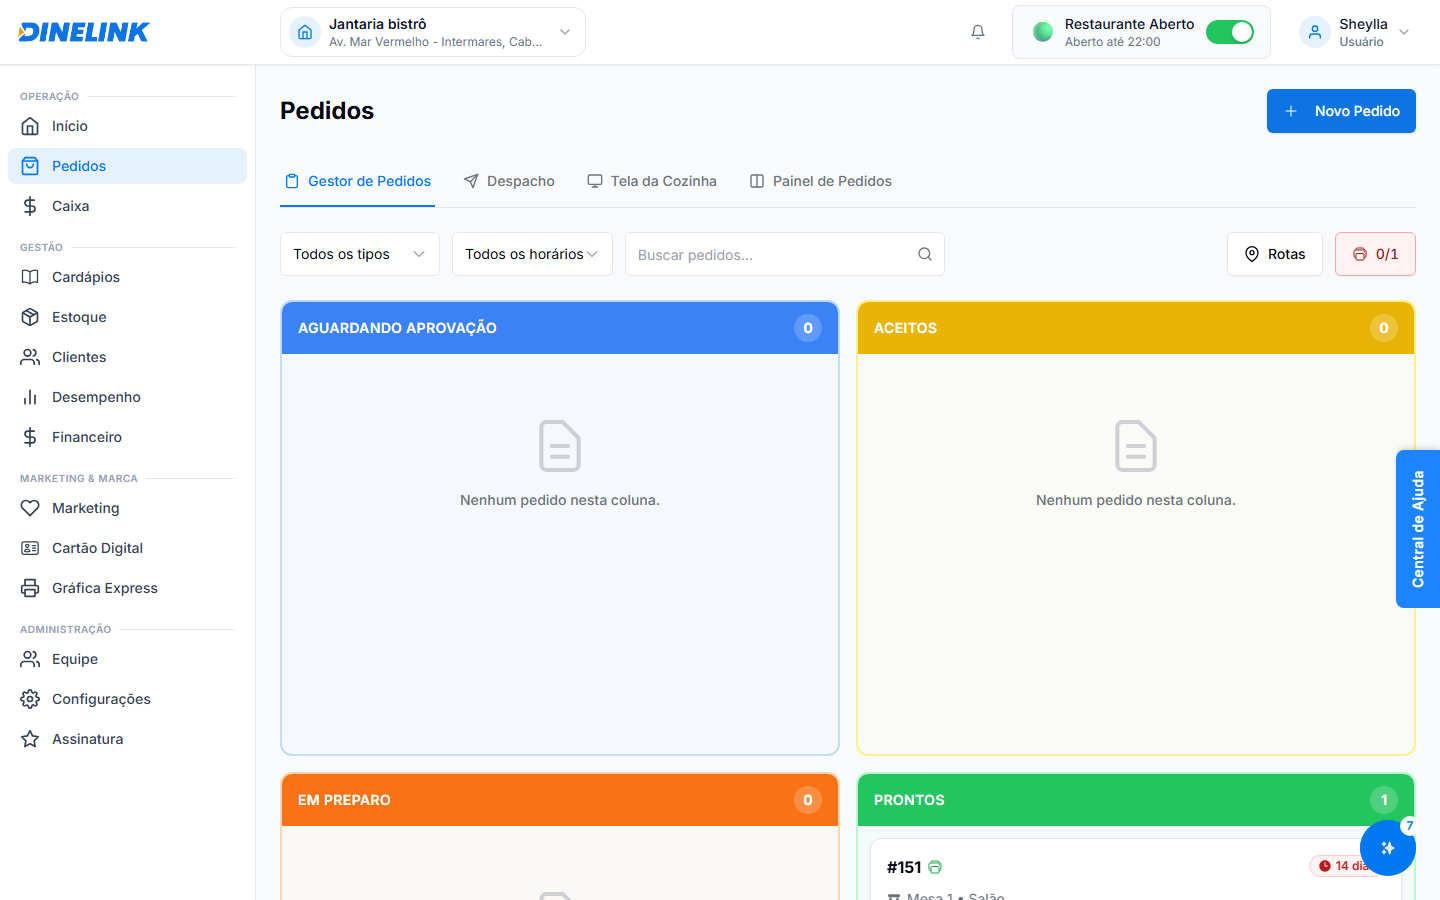1440x900 pixels.
Task: Open Marketing in the sidebar
Action: point(127,508)
